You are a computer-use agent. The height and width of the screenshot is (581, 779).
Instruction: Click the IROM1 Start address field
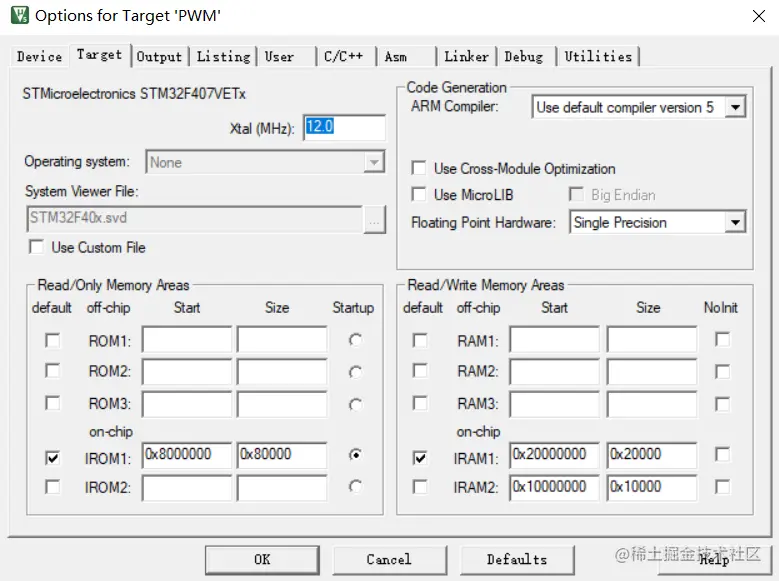187,455
